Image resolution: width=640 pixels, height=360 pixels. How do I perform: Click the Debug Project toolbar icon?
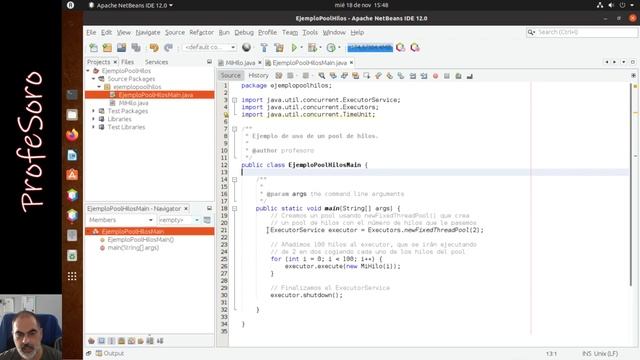pyautogui.click(x=312, y=47)
